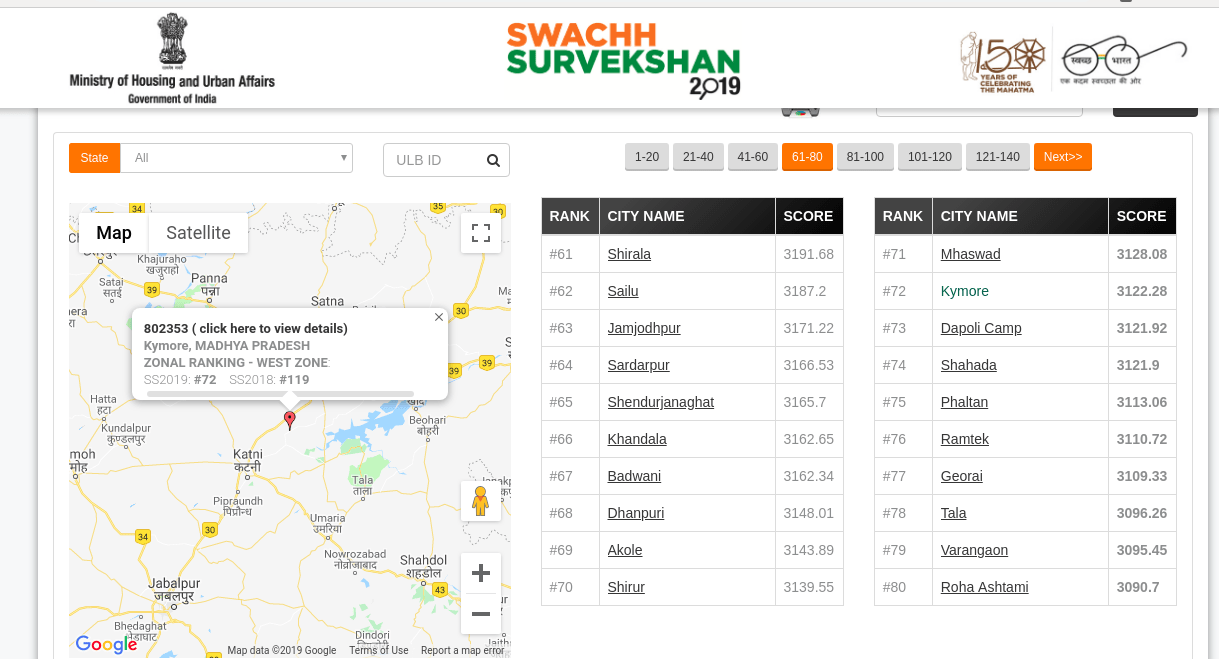The width and height of the screenshot is (1219, 659).
Task: Switch to Satellite view
Action: coord(198,232)
